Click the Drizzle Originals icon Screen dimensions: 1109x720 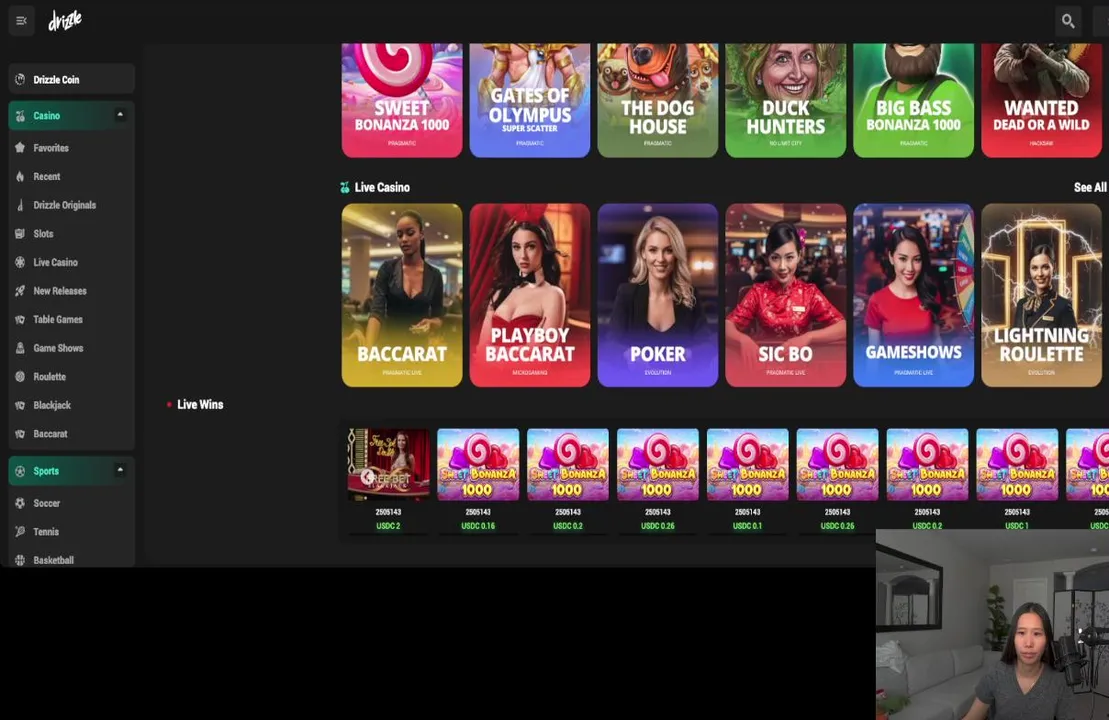(x=20, y=205)
